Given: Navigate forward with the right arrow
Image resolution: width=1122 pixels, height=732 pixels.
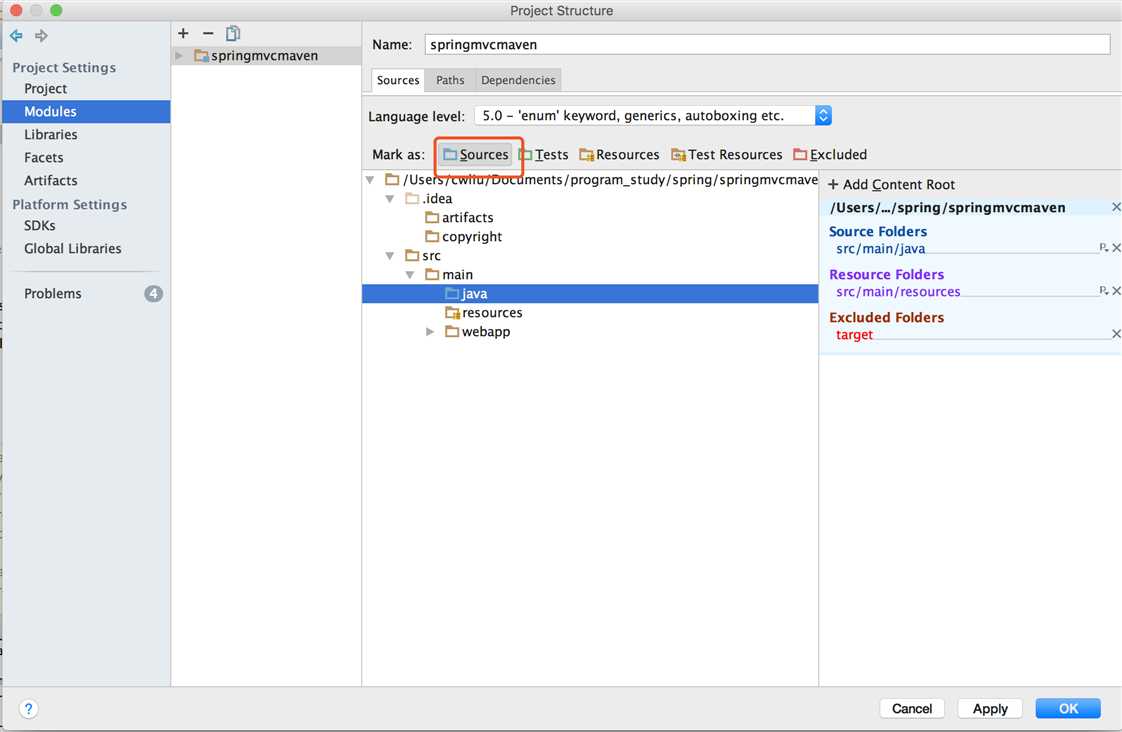Looking at the screenshot, I should (42, 35).
